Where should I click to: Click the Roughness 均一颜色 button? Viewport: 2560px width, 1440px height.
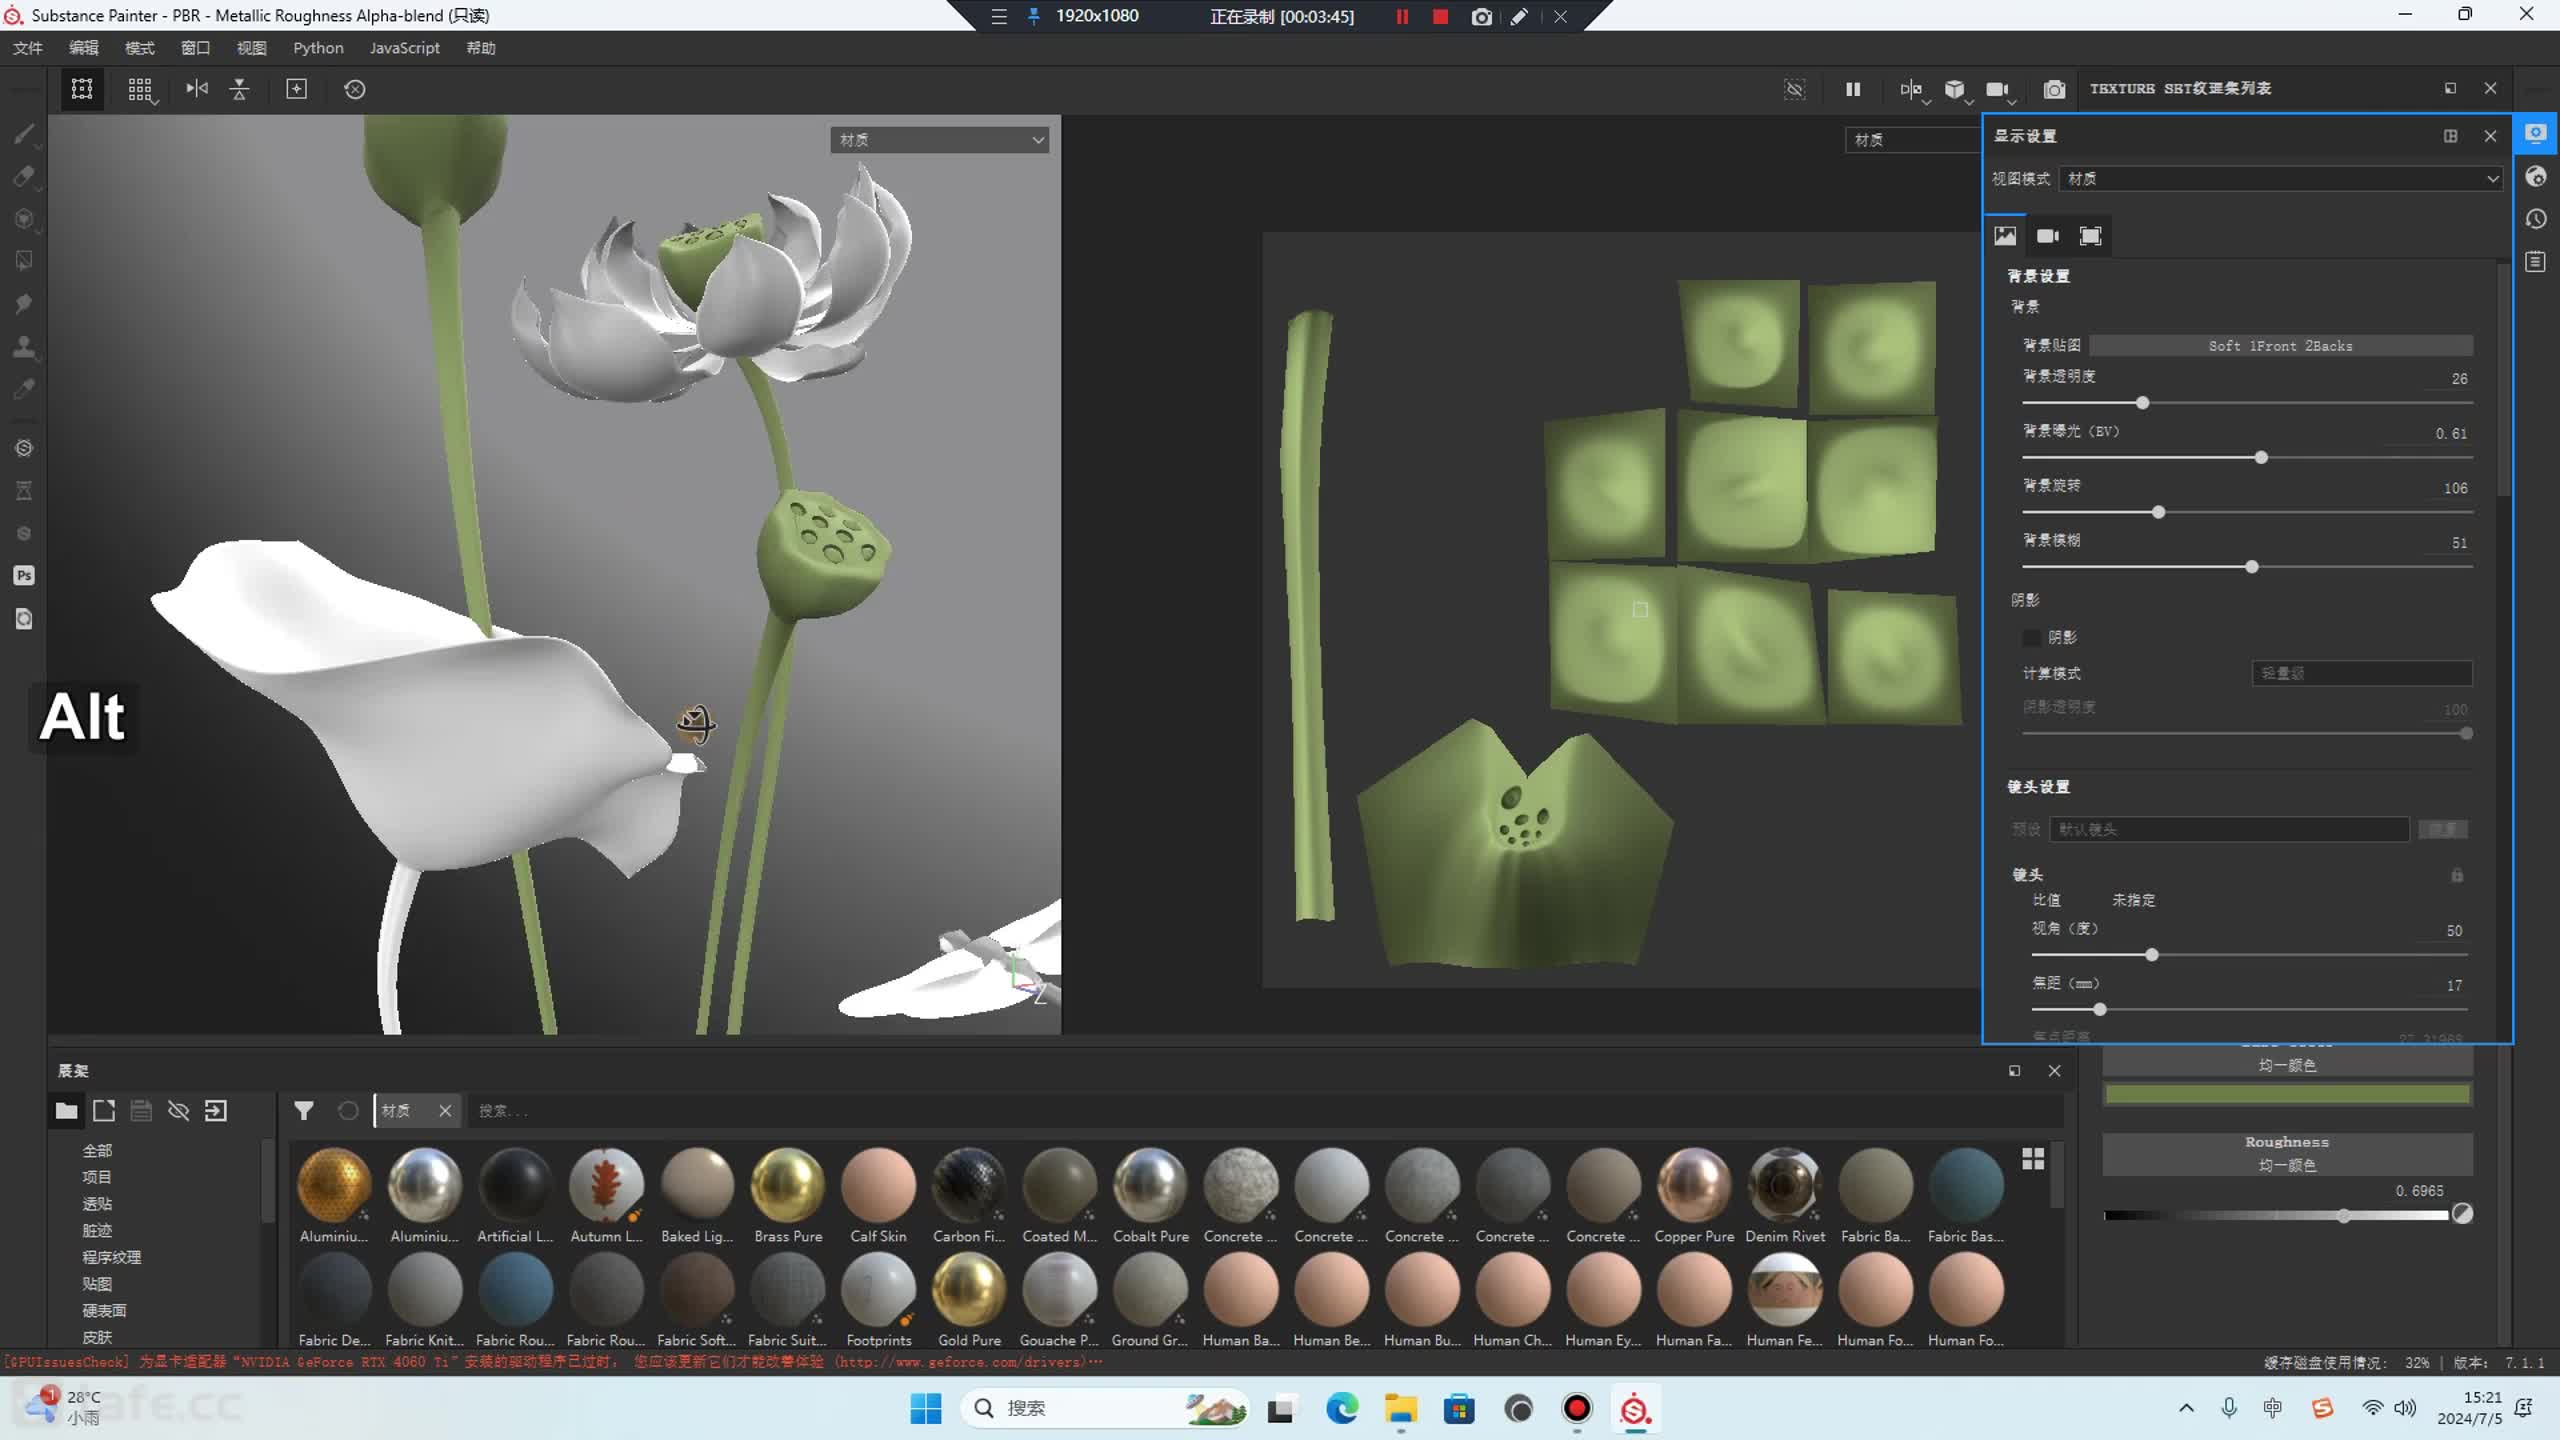point(2288,1154)
